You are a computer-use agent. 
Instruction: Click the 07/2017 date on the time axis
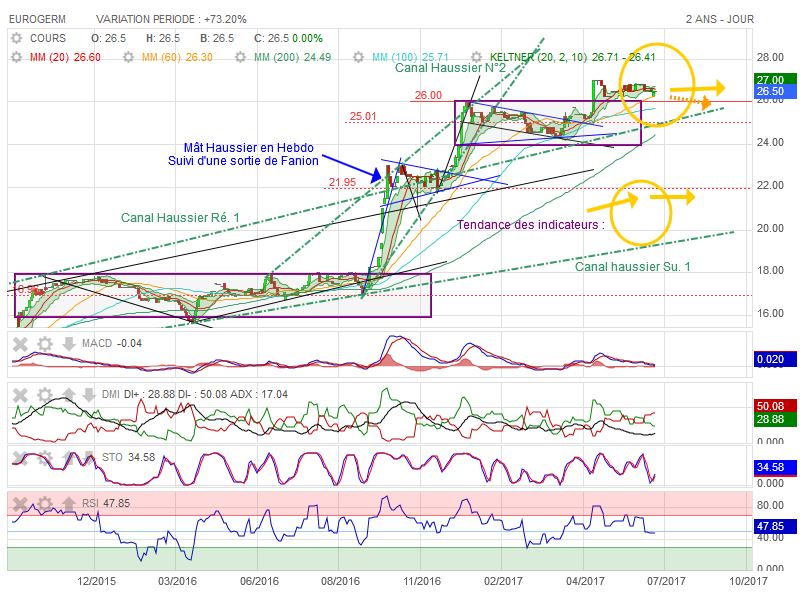coord(666,581)
